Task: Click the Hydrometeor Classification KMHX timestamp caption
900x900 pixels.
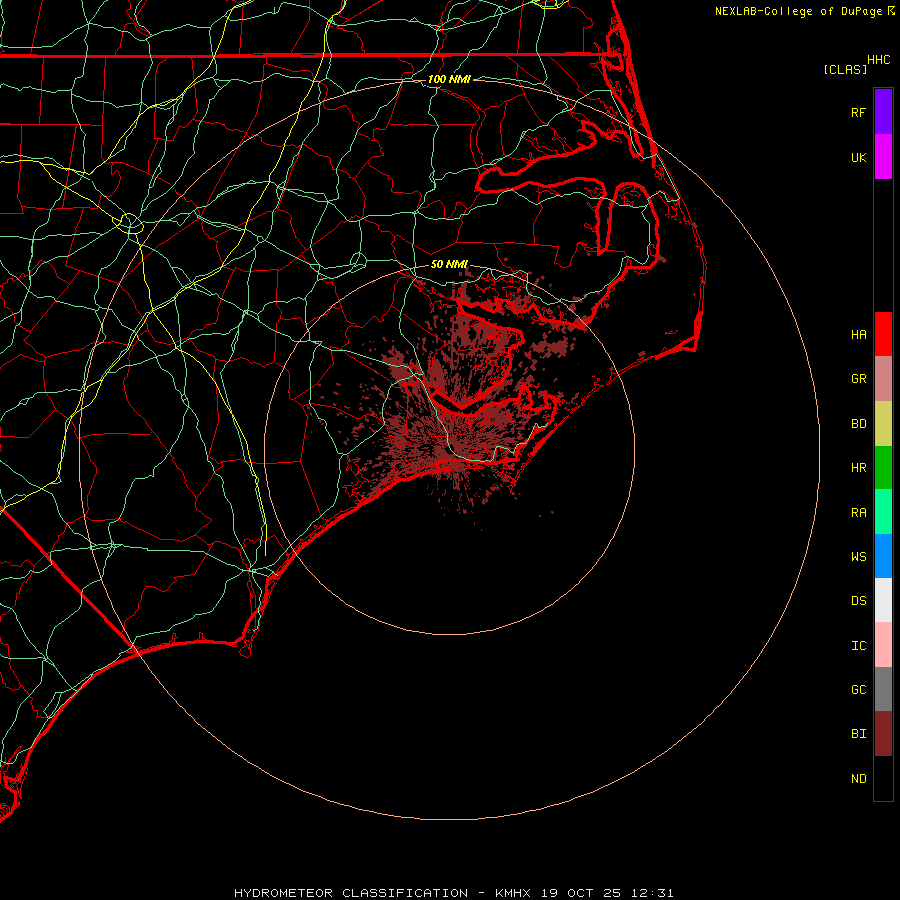Action: pos(453,893)
